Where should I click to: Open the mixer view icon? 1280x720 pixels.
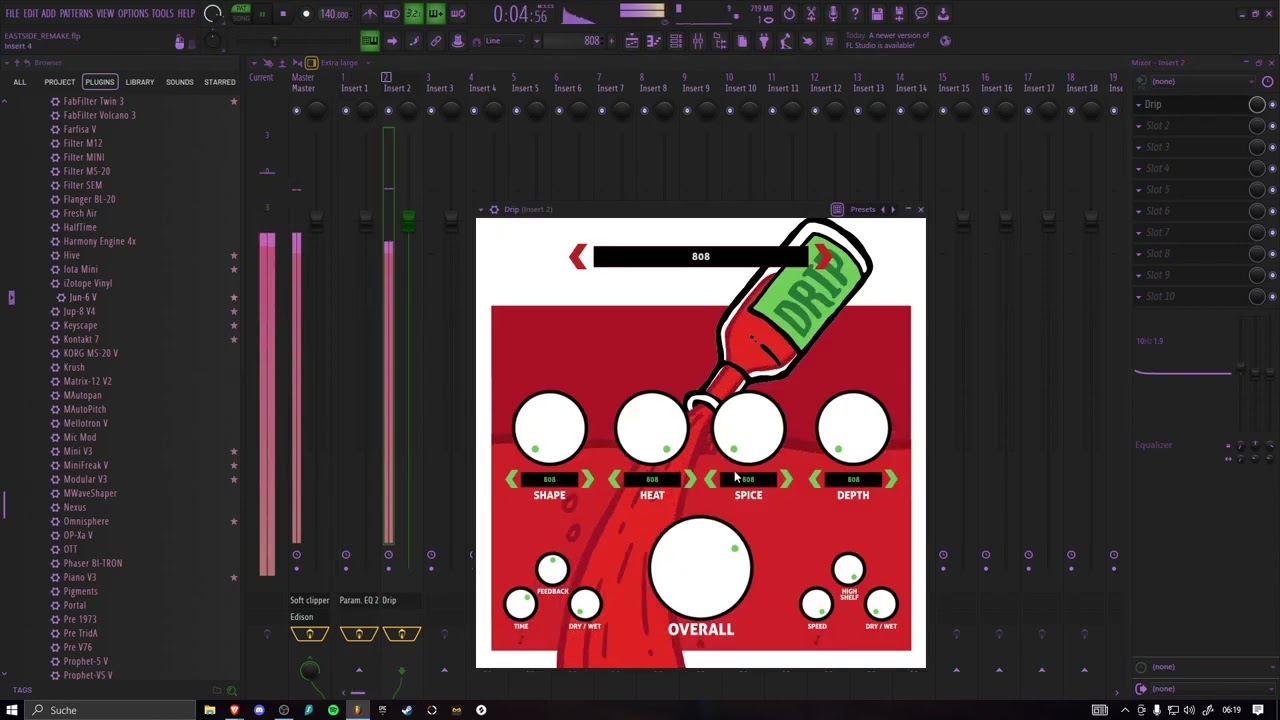point(698,41)
